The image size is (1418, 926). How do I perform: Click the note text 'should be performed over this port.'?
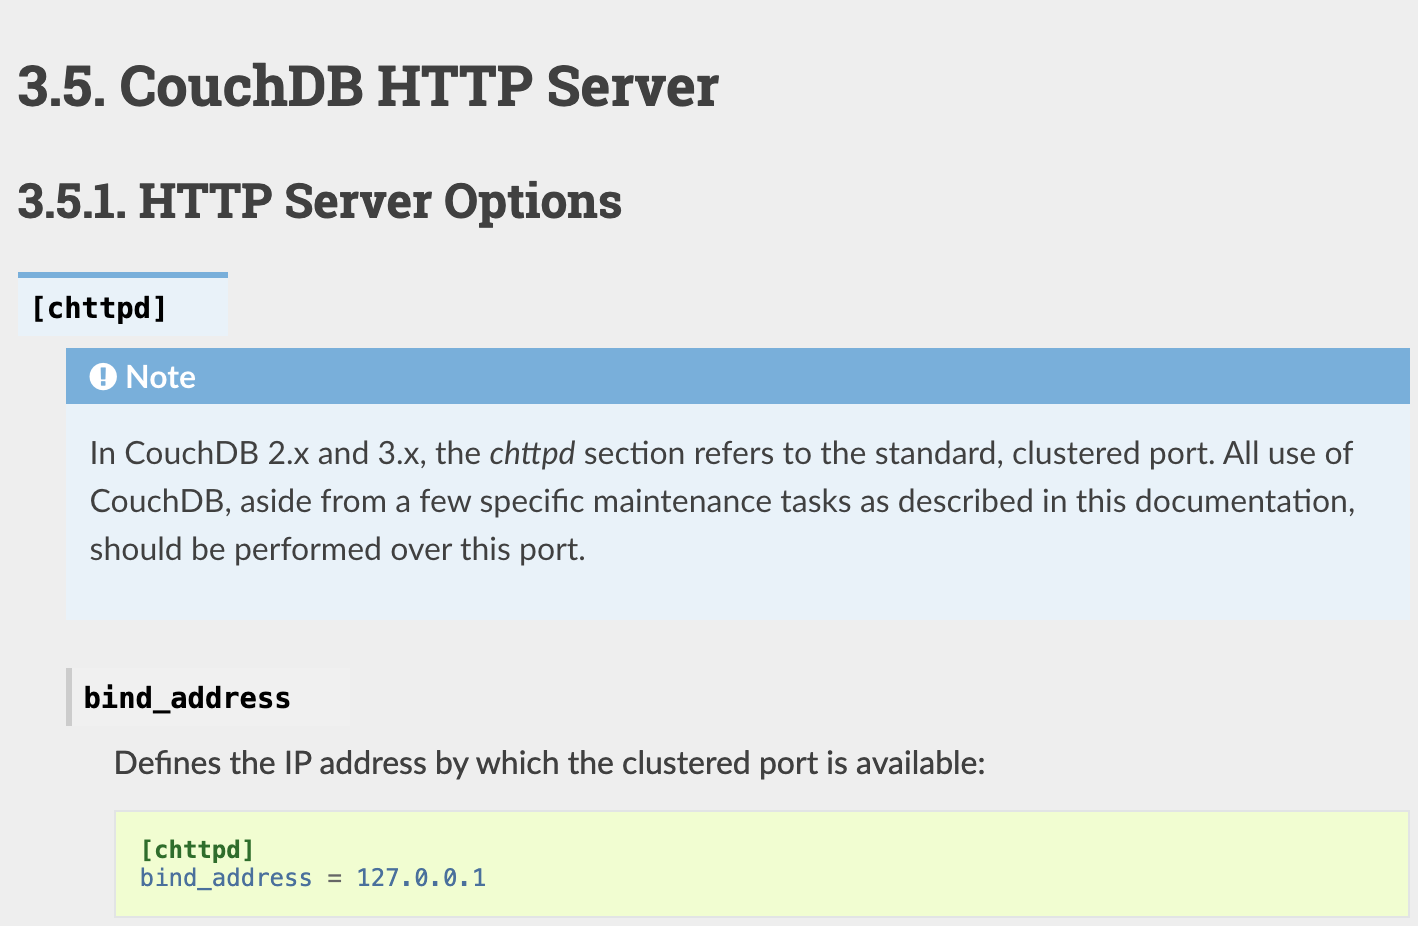[338, 550]
